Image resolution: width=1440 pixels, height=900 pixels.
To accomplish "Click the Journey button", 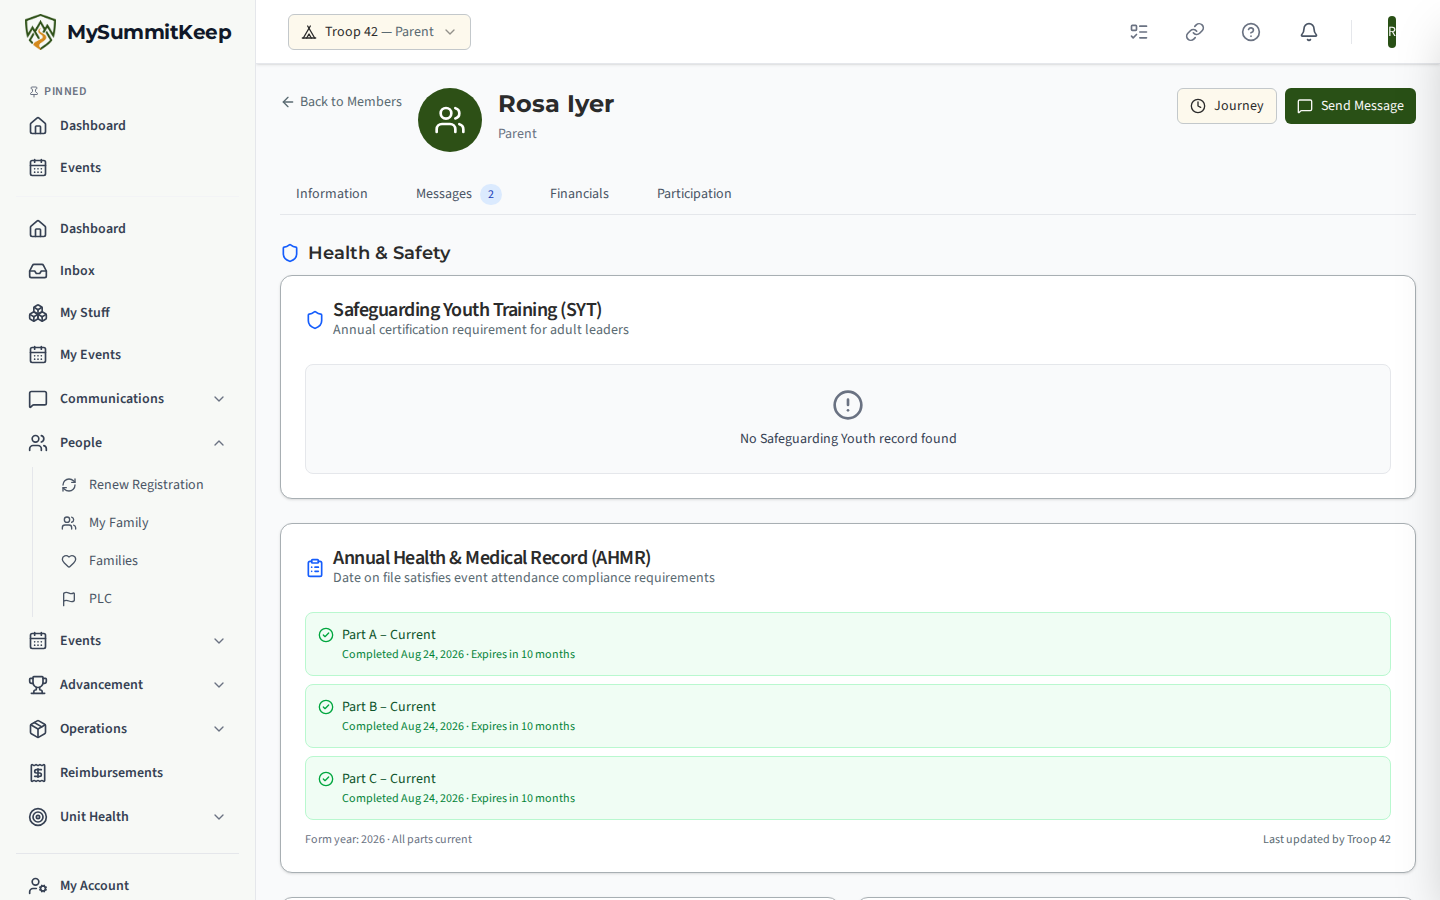I will [x=1227, y=106].
